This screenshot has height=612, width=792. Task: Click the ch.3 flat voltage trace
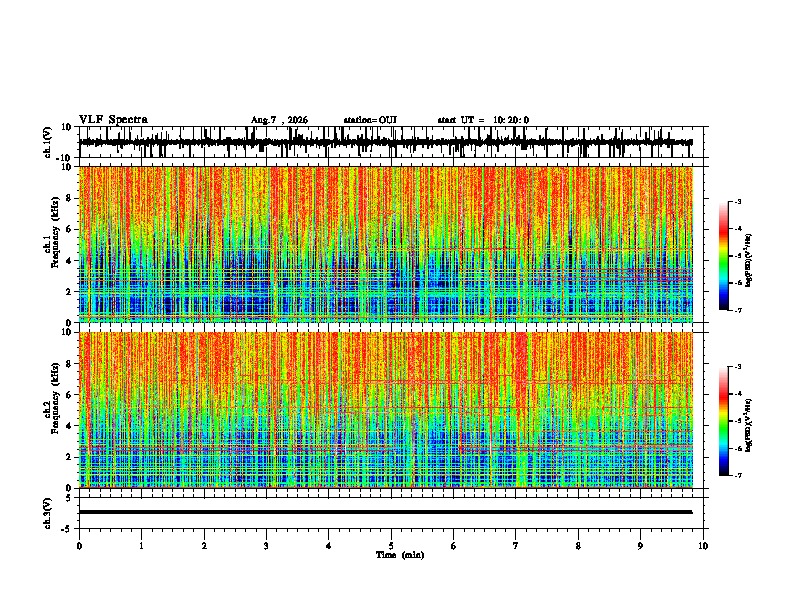click(x=385, y=512)
